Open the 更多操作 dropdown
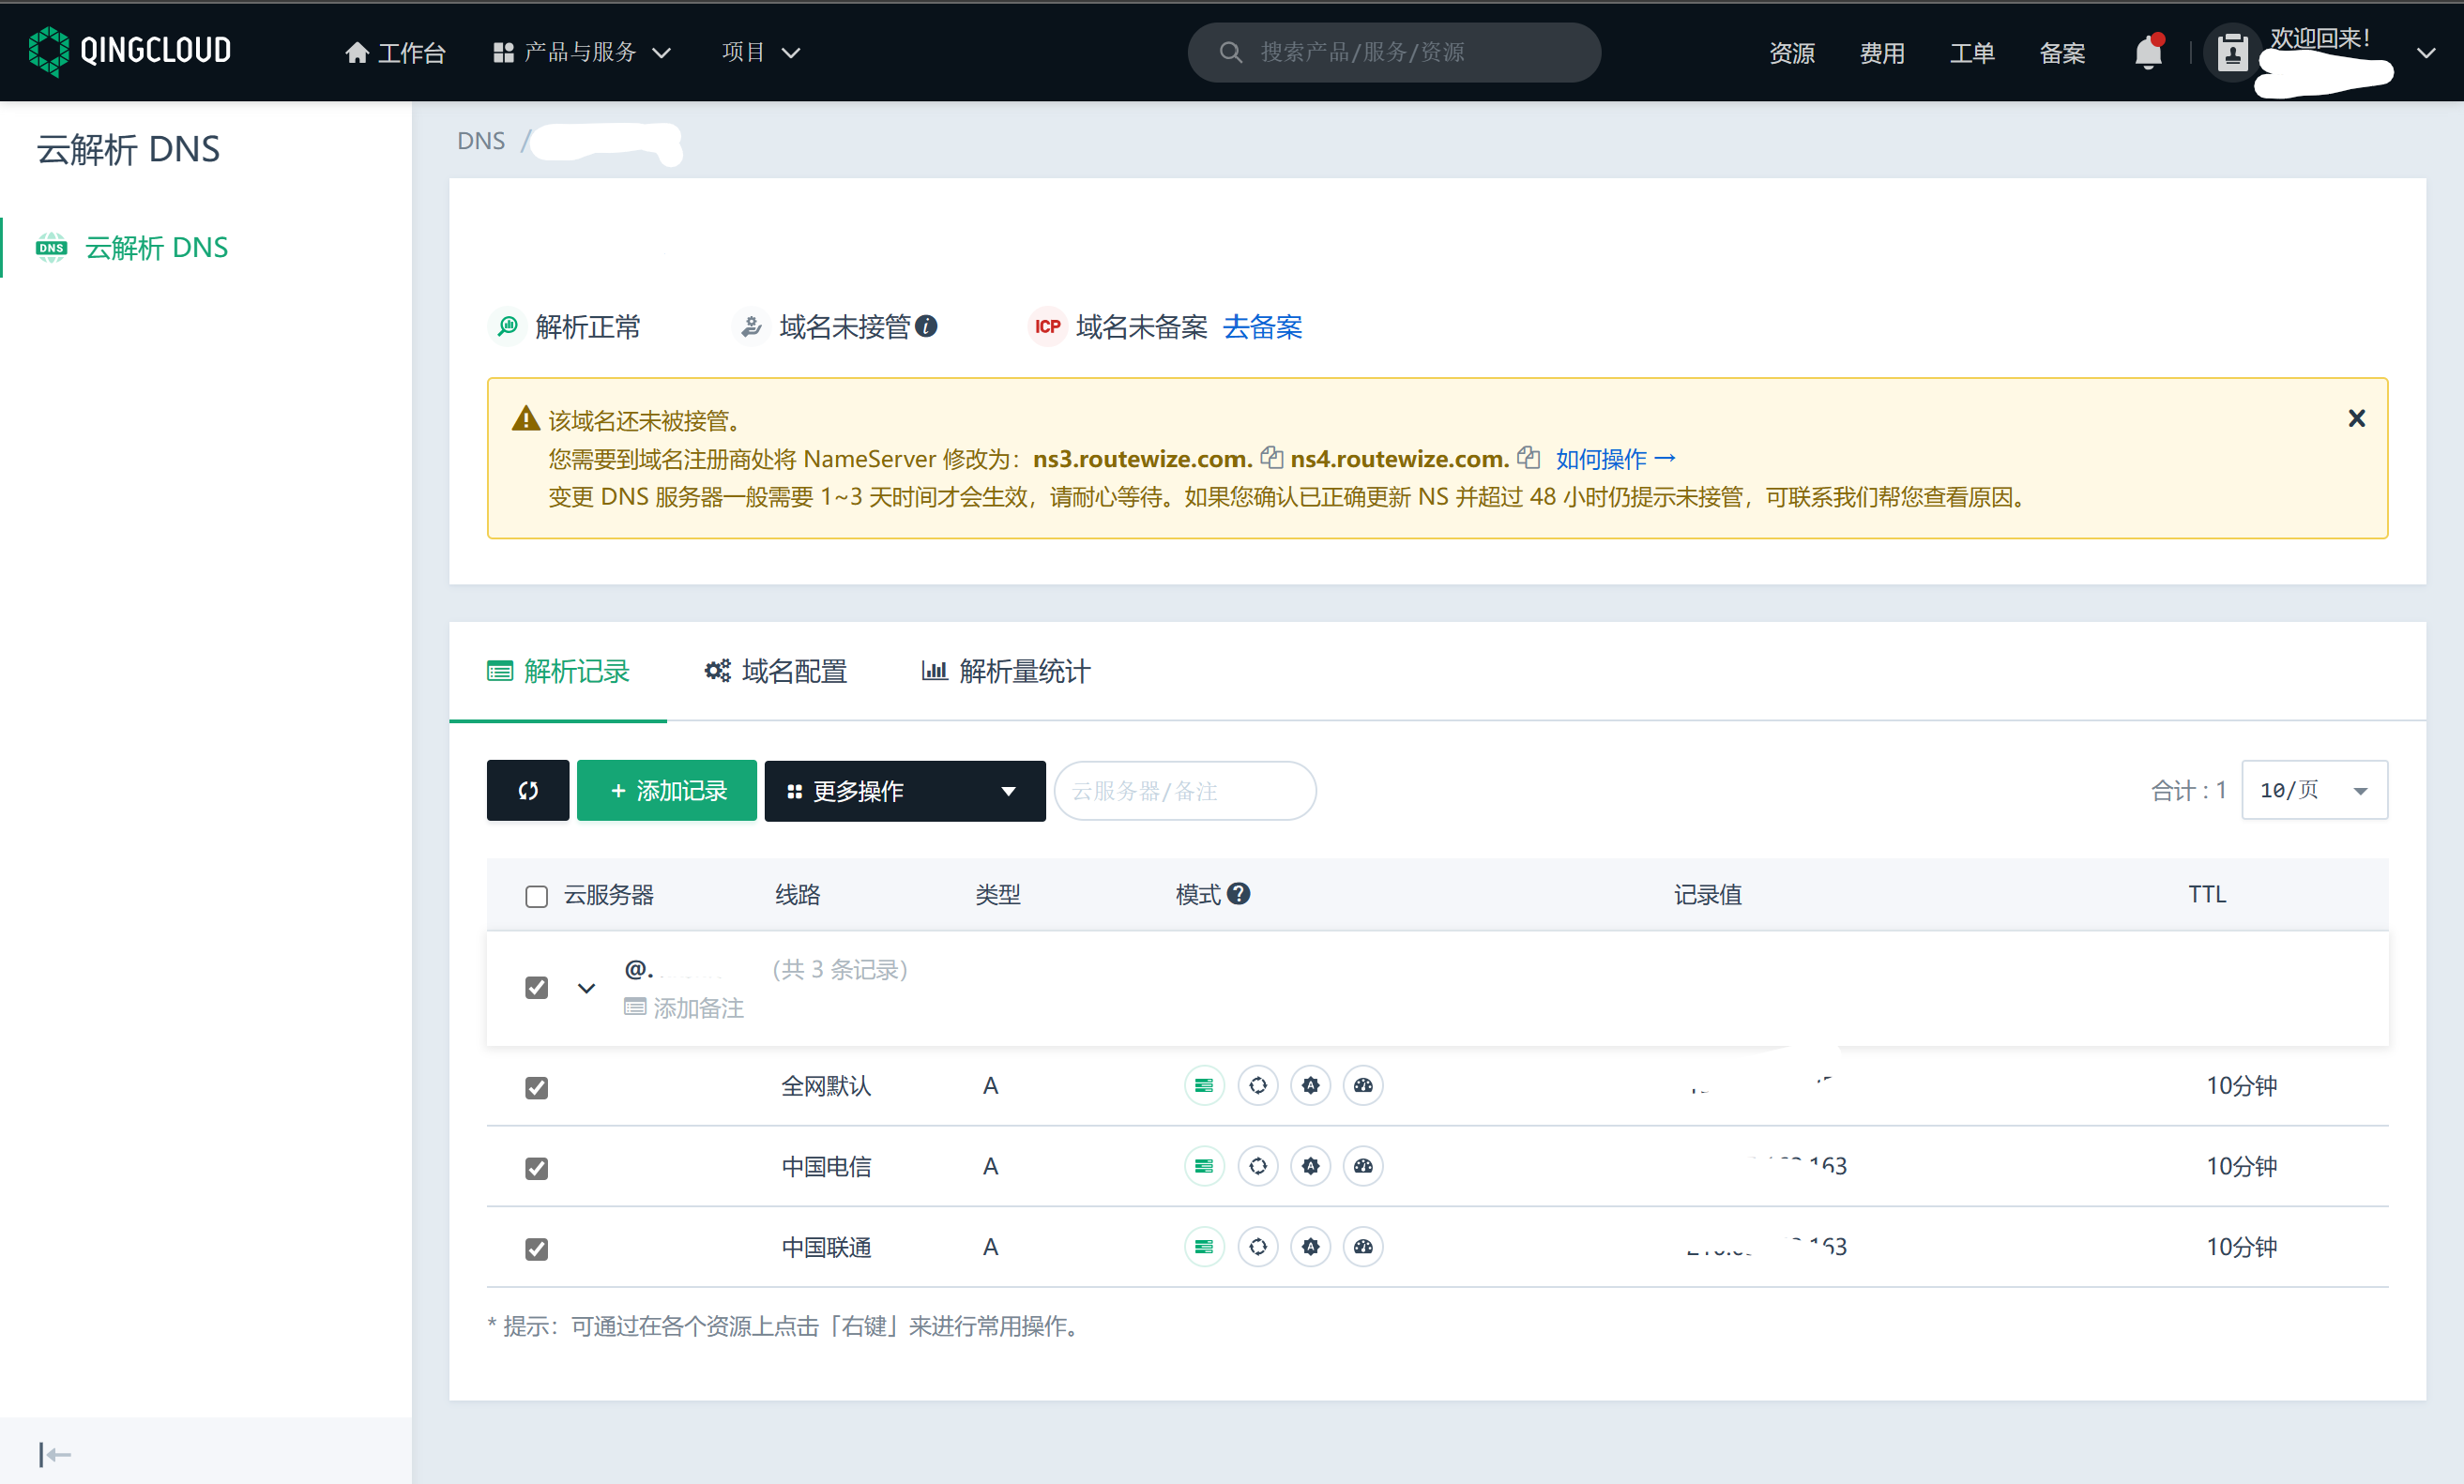 [x=904, y=790]
